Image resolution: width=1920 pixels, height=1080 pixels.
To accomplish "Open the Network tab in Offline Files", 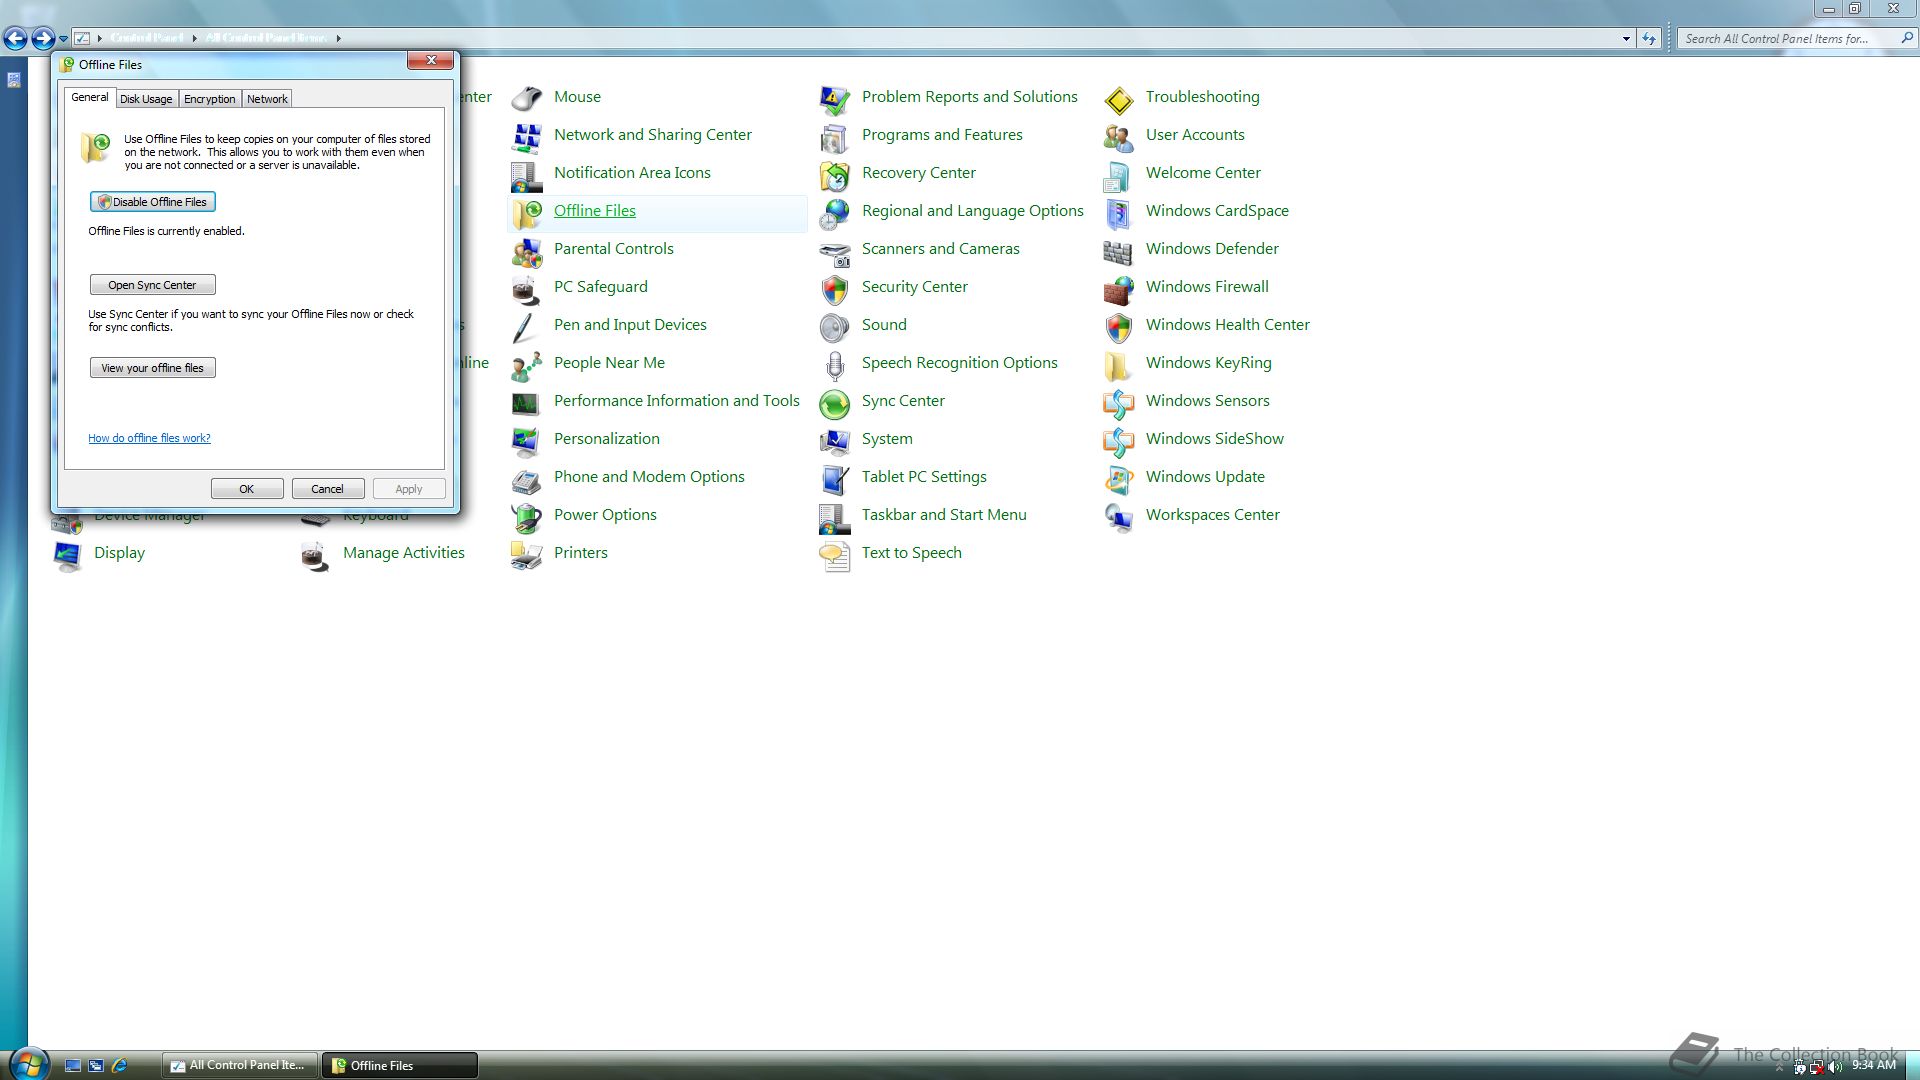I will pyautogui.click(x=267, y=99).
